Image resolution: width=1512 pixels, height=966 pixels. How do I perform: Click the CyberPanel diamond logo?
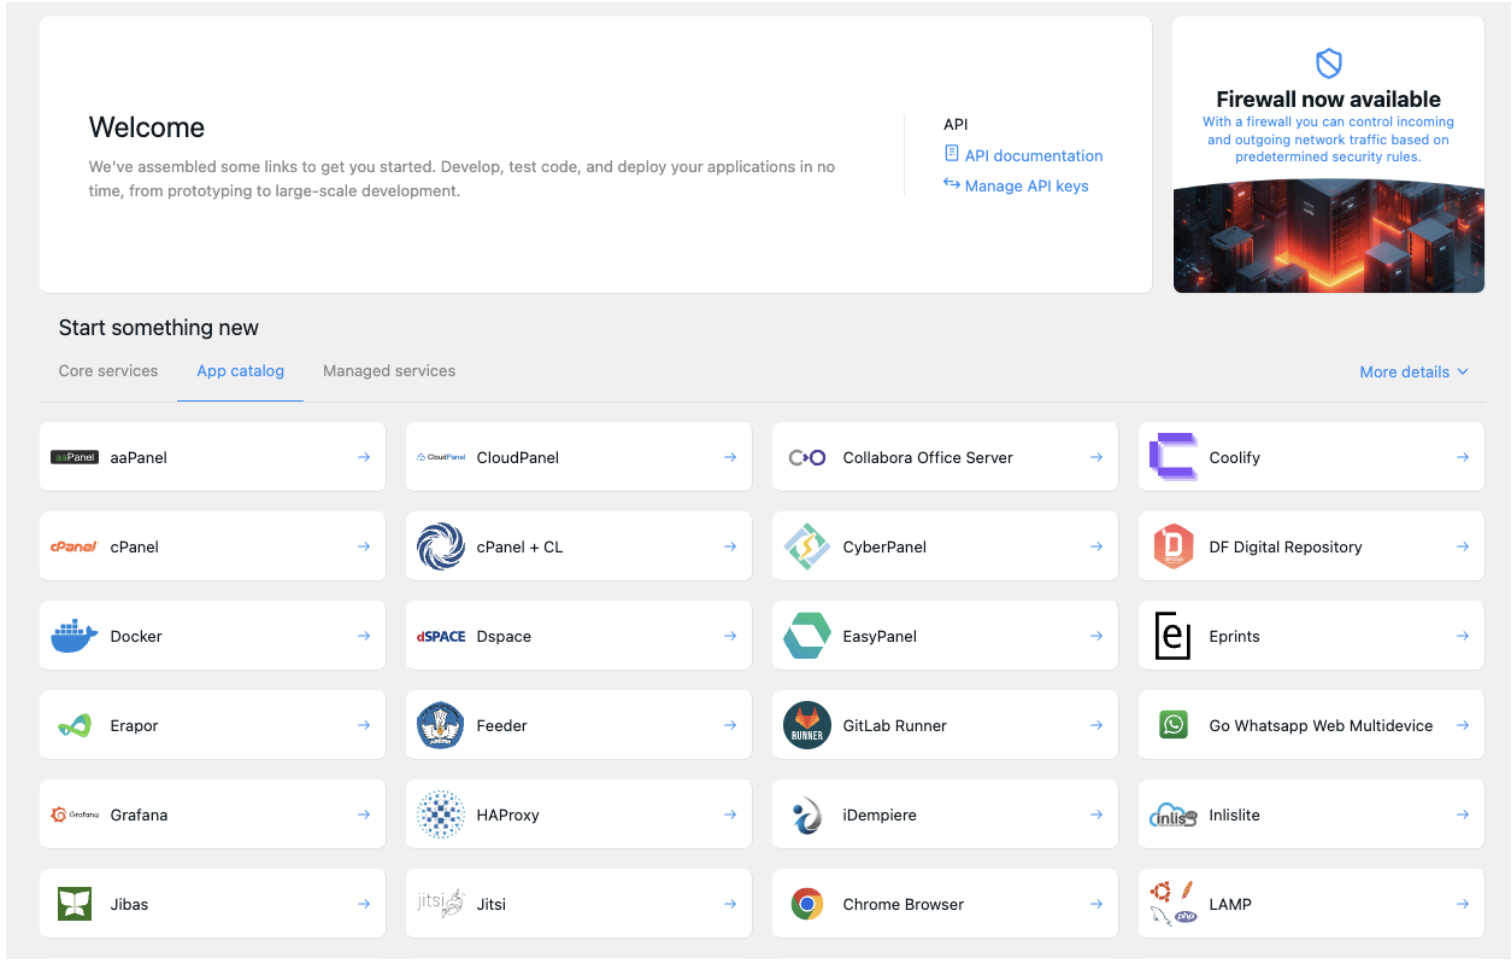[807, 546]
